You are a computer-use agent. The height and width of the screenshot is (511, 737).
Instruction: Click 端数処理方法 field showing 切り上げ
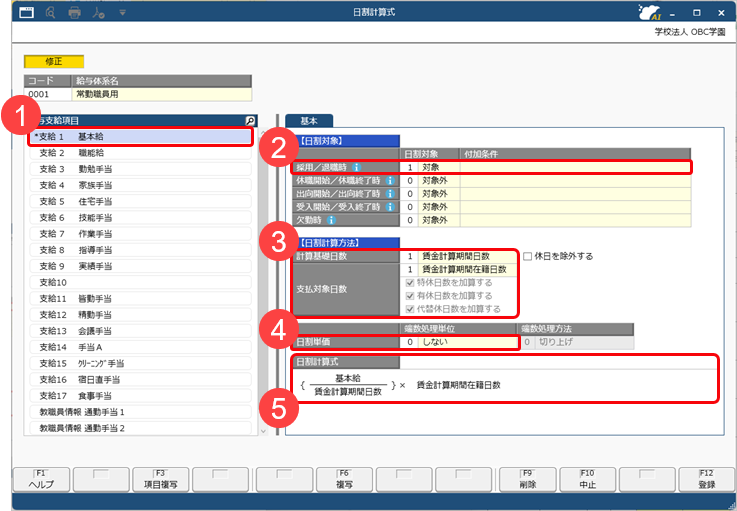pyautogui.click(x=577, y=342)
